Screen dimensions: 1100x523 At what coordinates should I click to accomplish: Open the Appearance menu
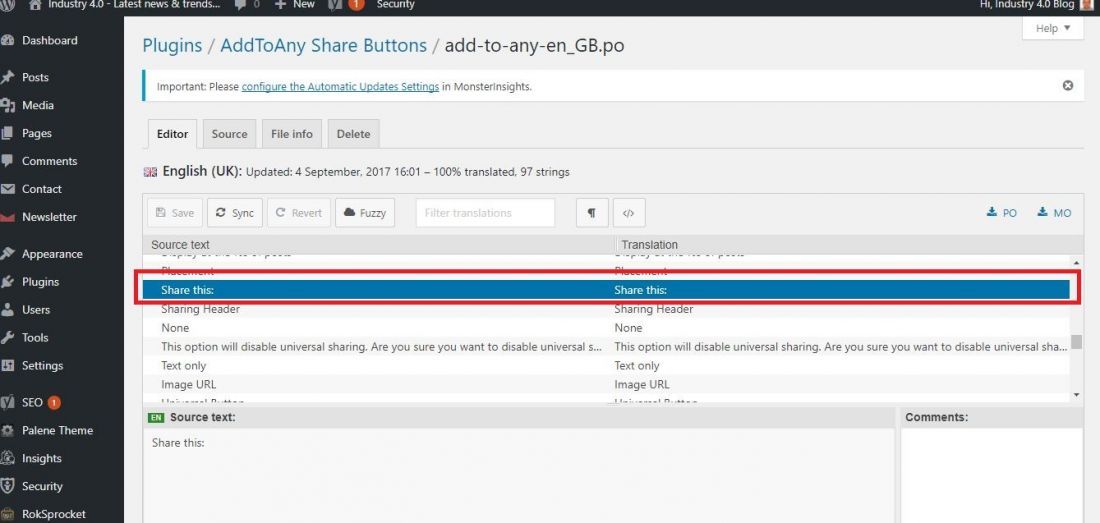tap(52, 254)
